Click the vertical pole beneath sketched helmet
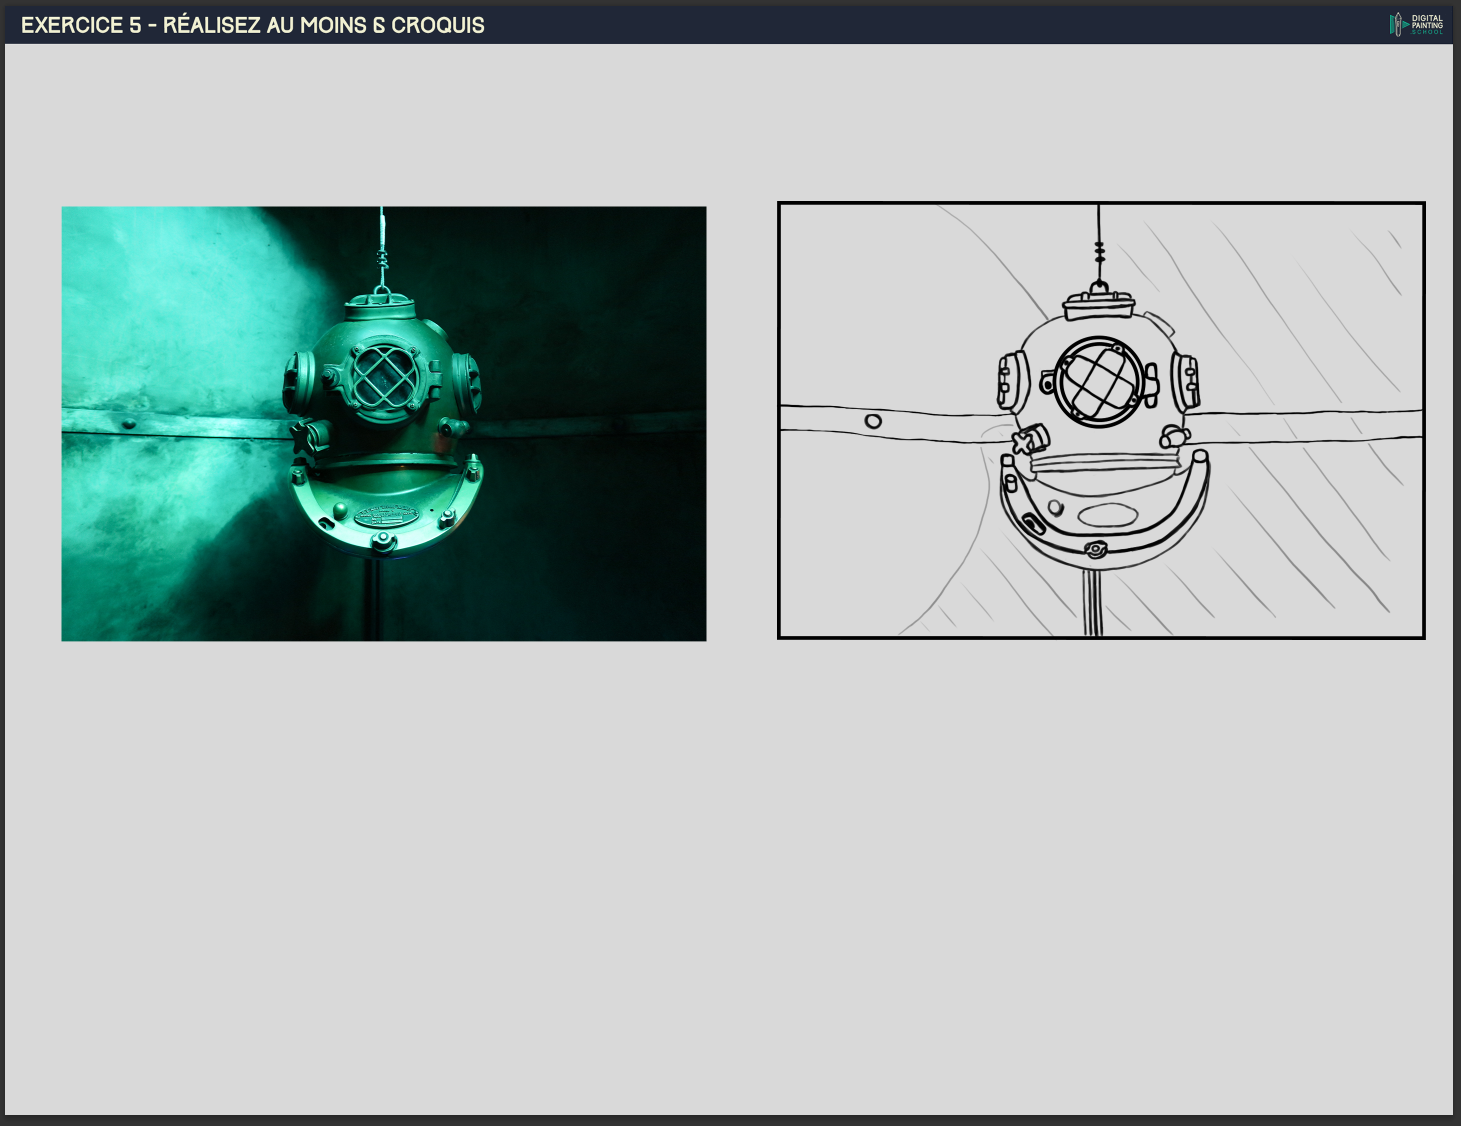1461x1126 pixels. [x=1092, y=603]
